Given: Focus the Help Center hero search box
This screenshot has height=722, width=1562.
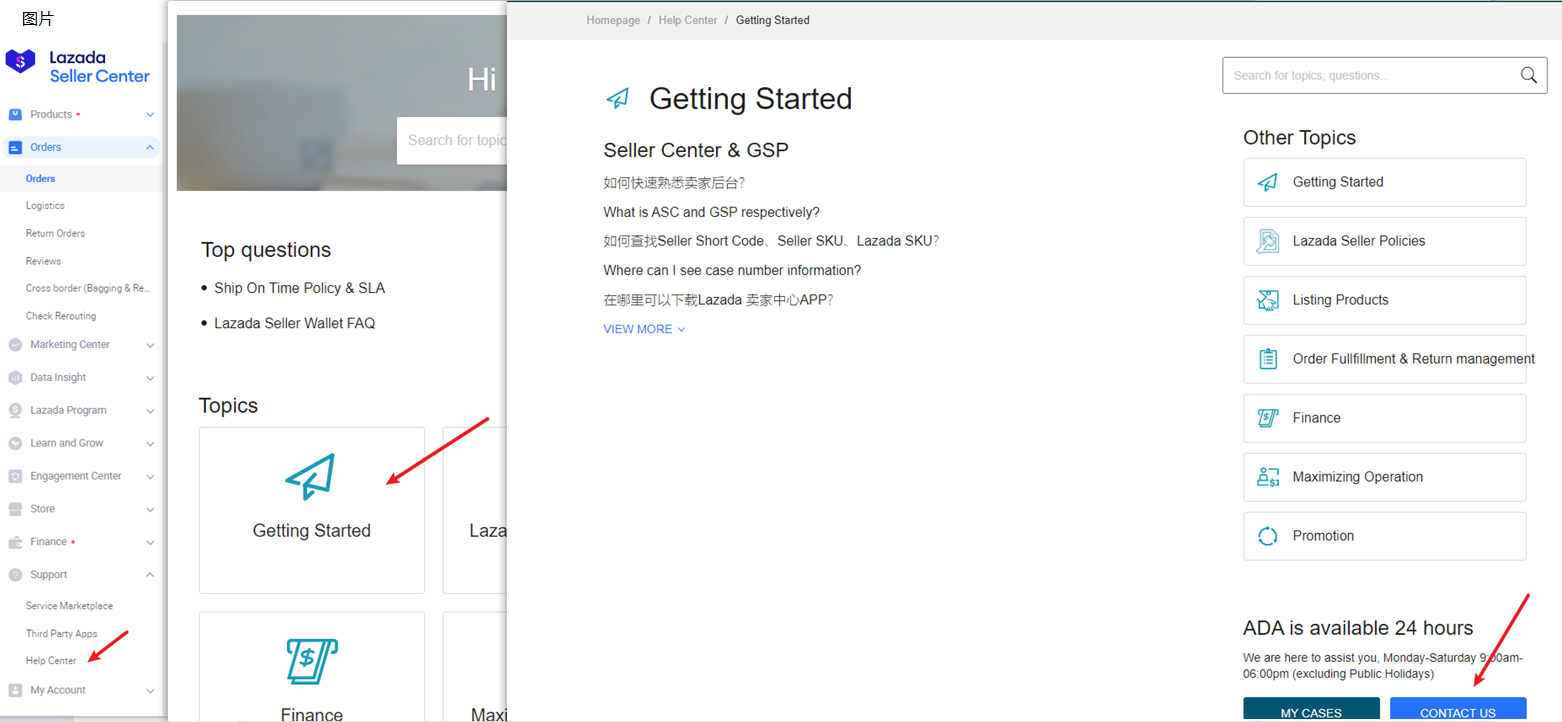Looking at the screenshot, I should pyautogui.click(x=452, y=140).
